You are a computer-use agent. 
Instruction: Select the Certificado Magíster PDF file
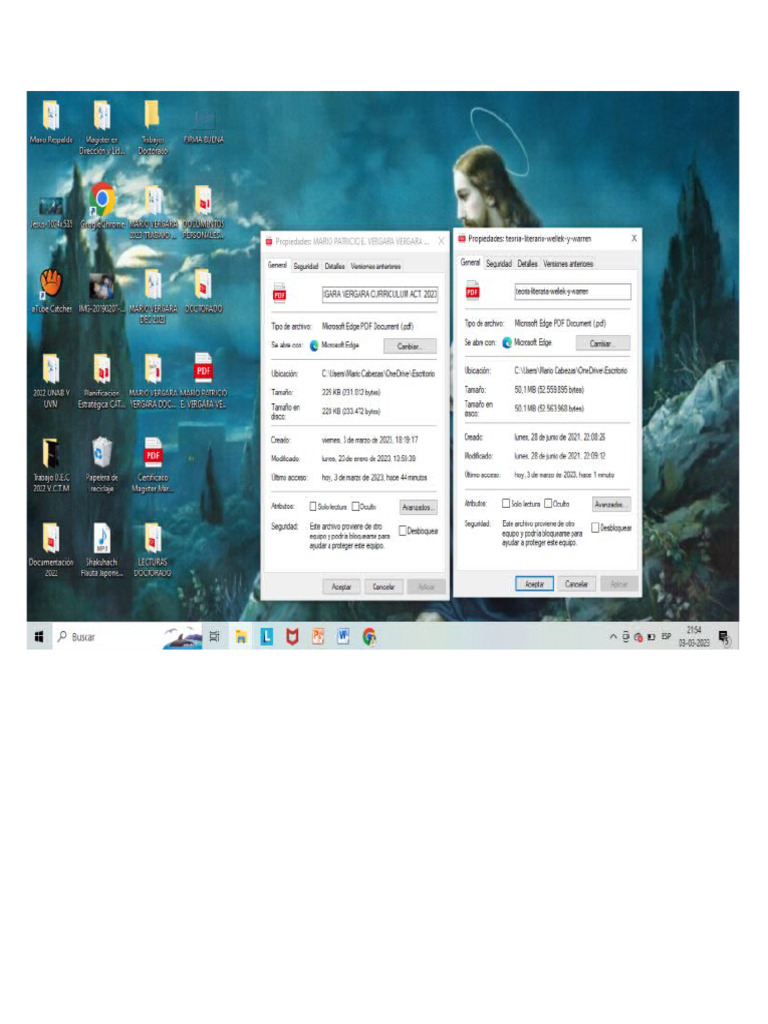coord(152,465)
